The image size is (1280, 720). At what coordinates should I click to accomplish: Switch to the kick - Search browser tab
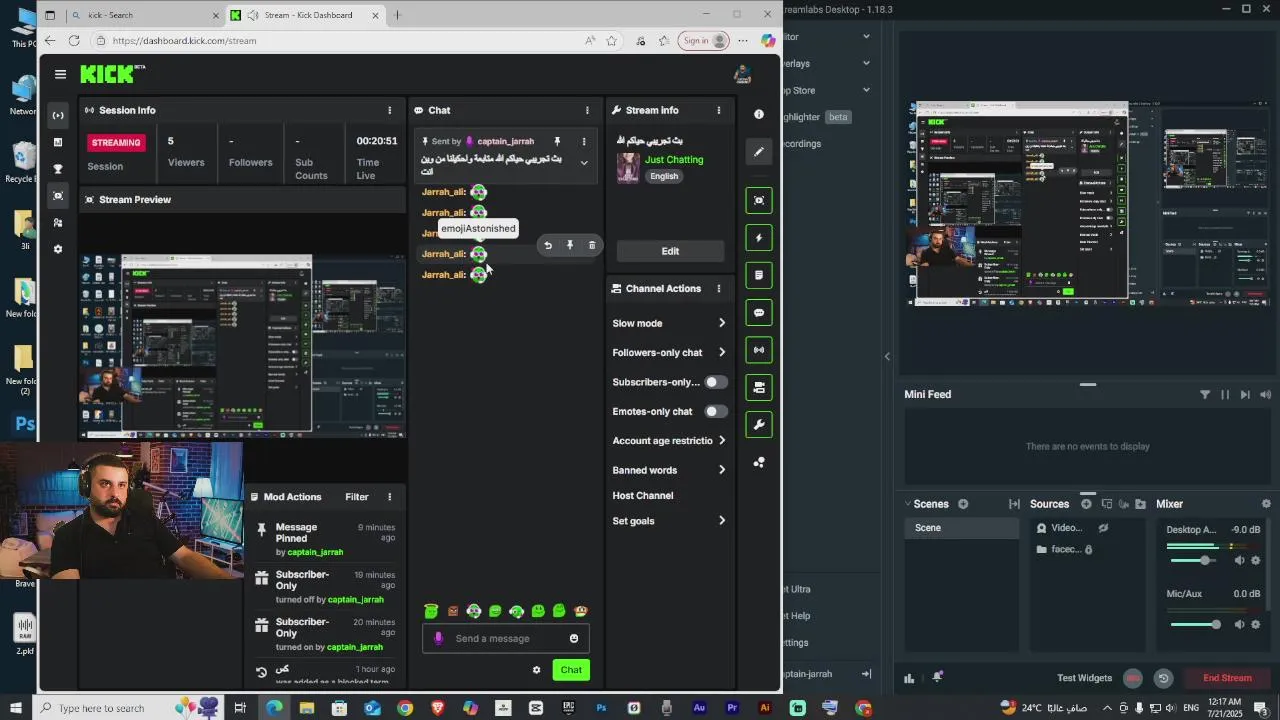point(145,15)
